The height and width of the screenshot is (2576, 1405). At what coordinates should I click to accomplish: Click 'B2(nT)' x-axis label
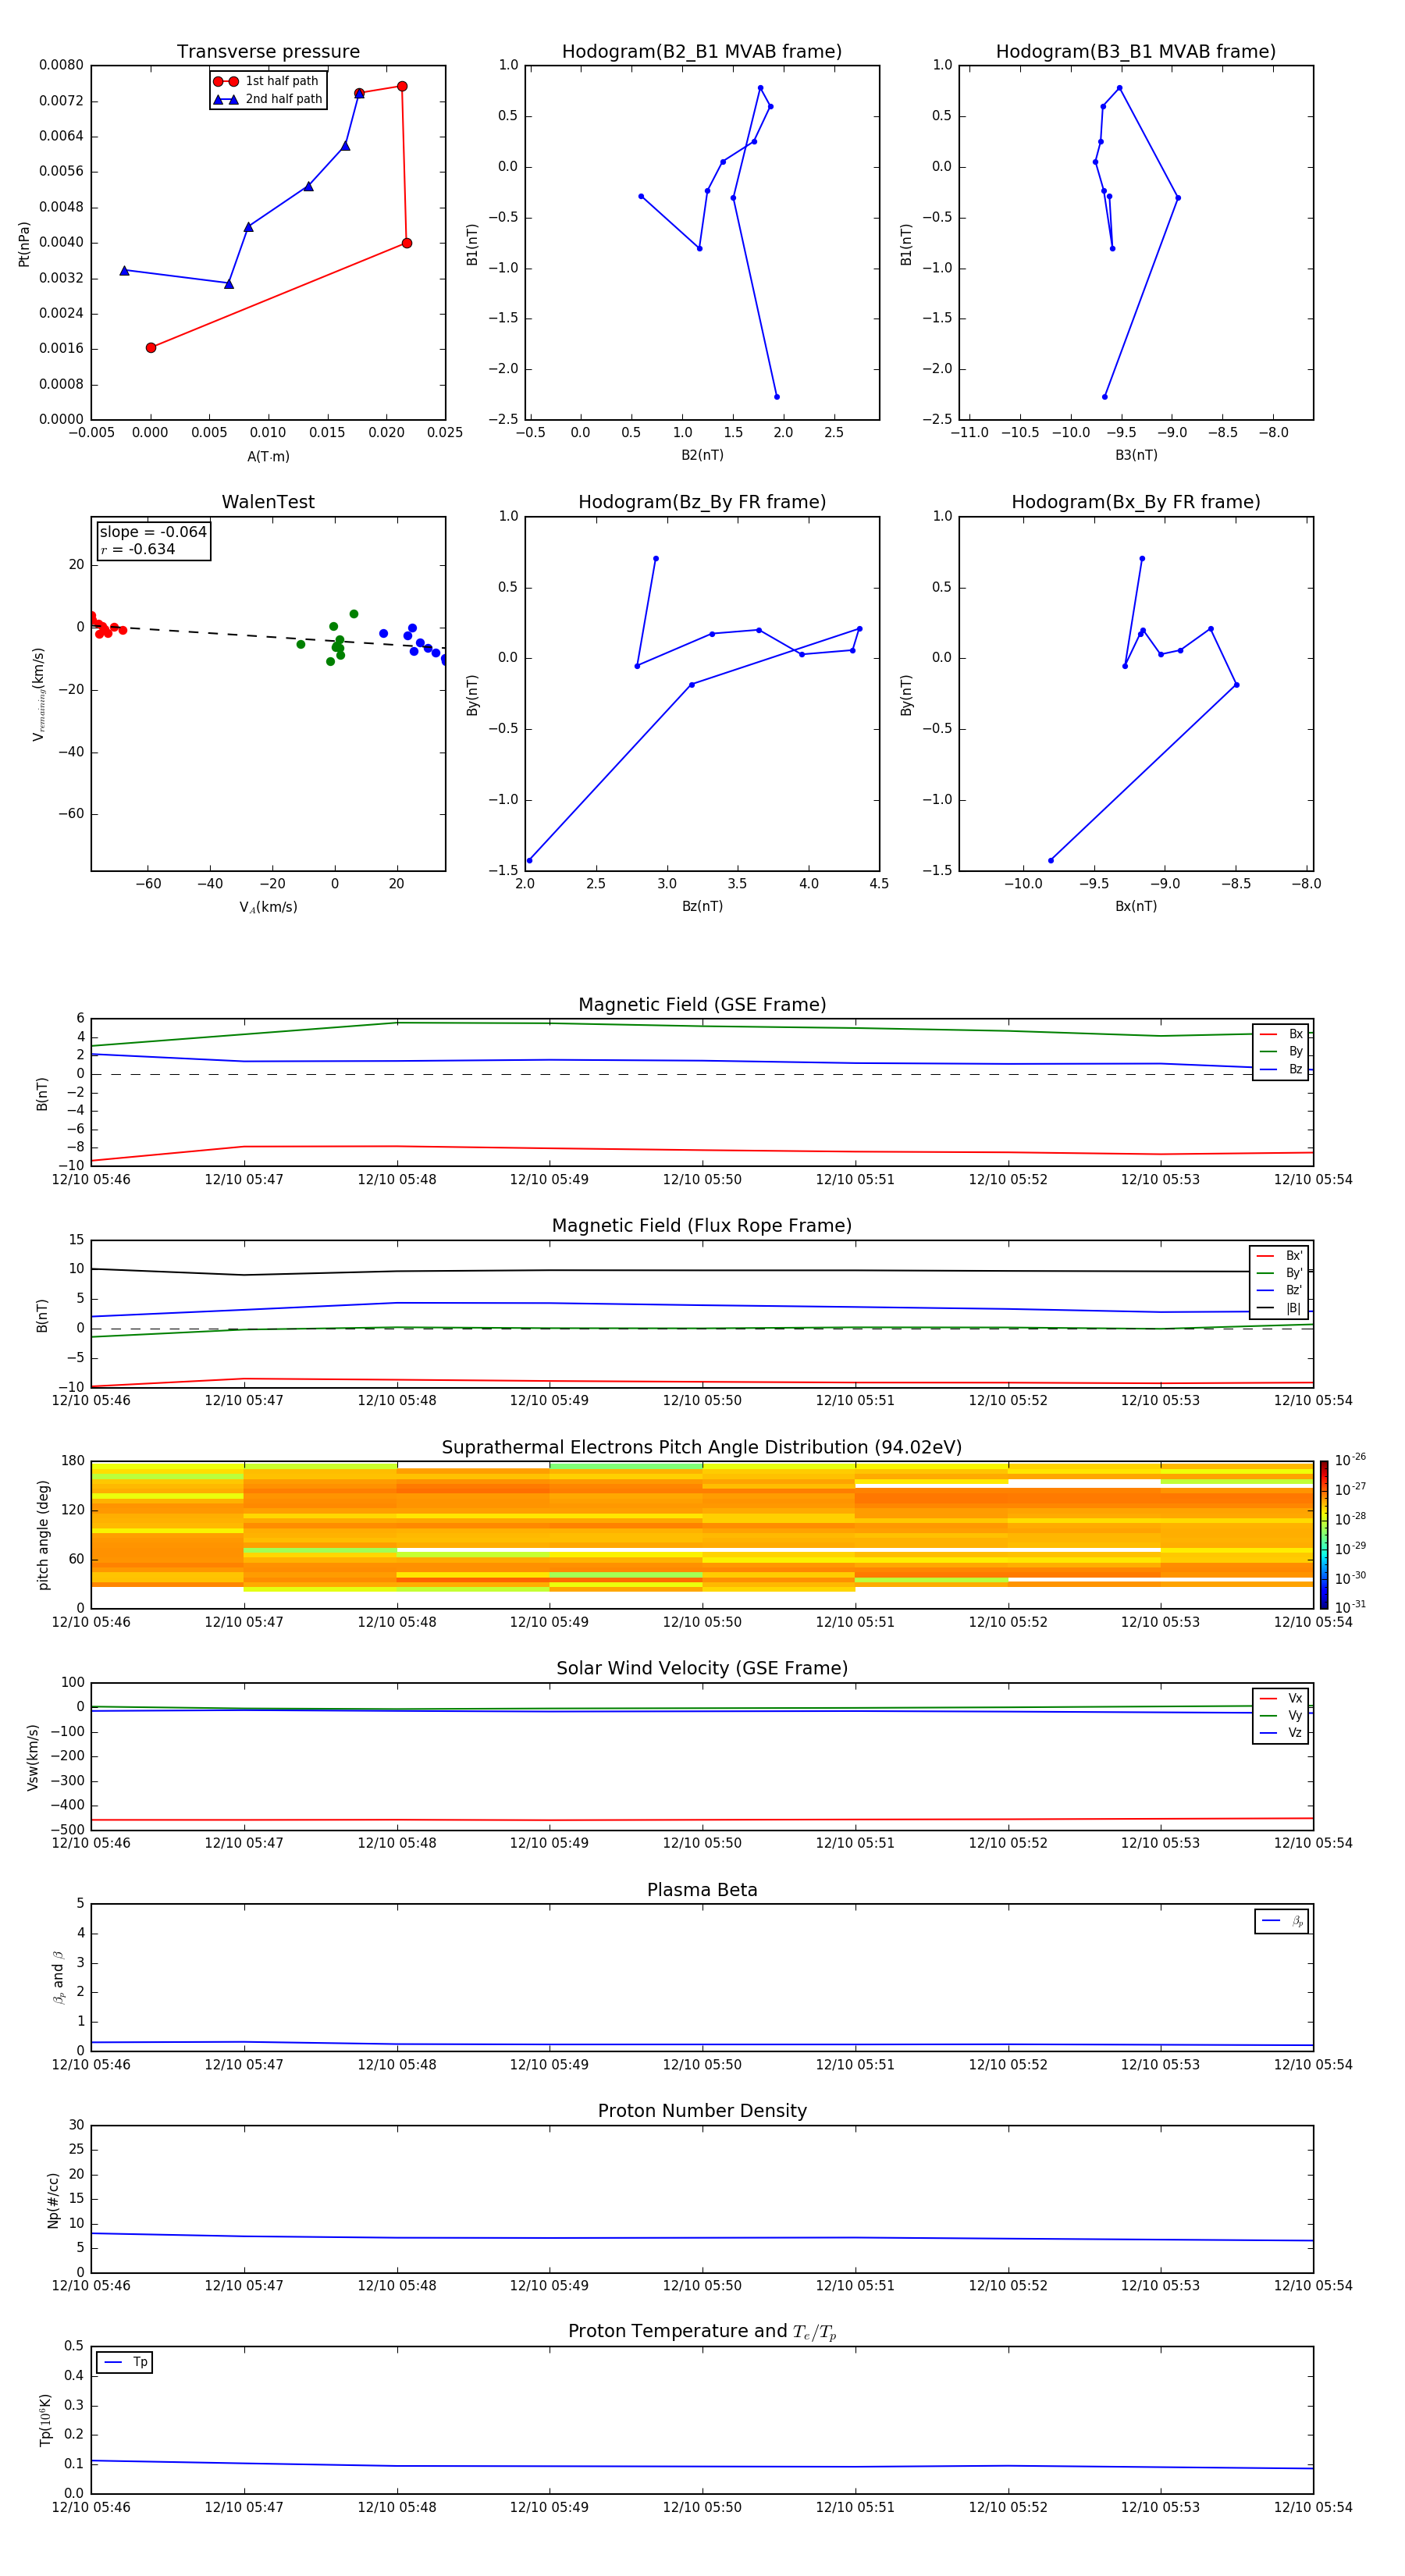[702, 455]
